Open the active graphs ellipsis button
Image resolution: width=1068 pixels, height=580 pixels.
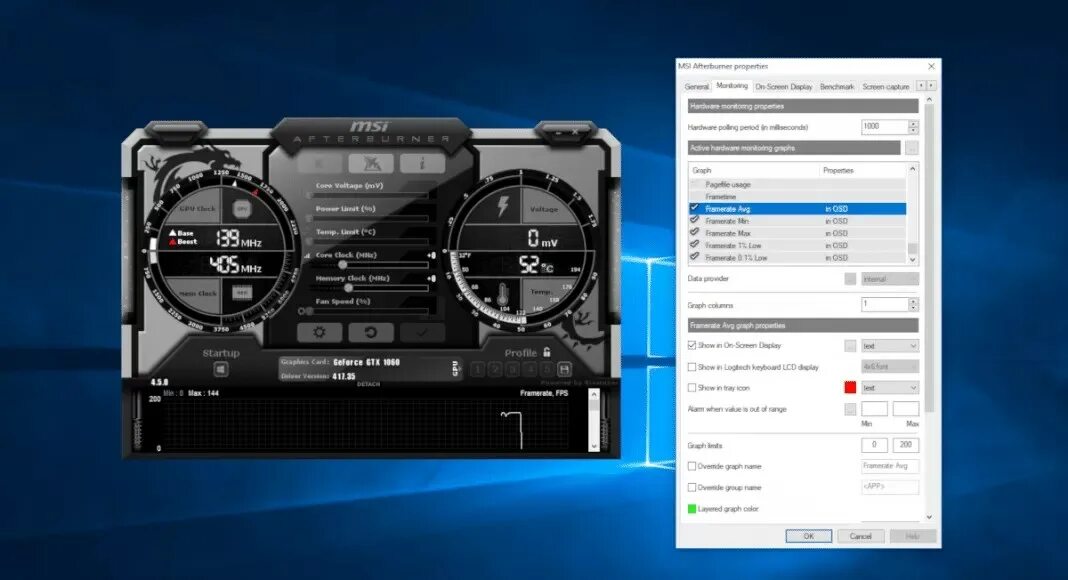pyautogui.click(x=912, y=148)
